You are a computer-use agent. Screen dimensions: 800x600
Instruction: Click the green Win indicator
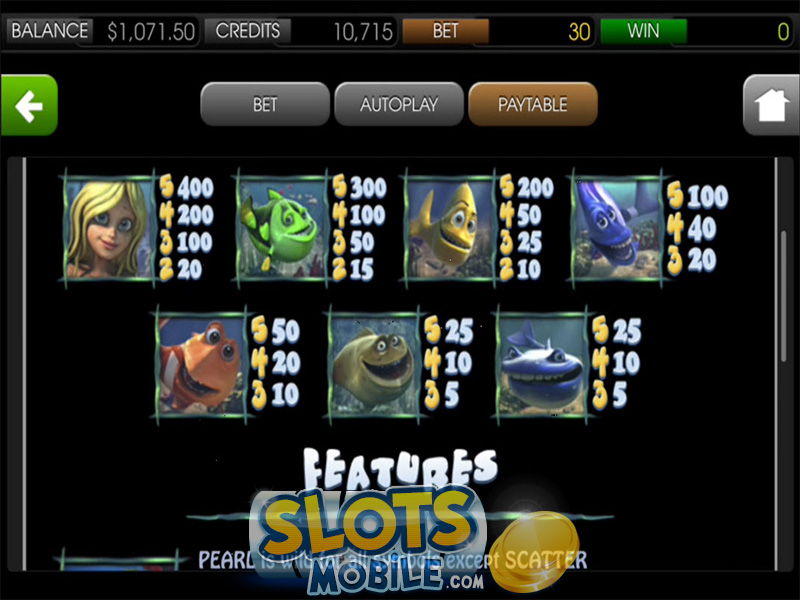coord(643,31)
